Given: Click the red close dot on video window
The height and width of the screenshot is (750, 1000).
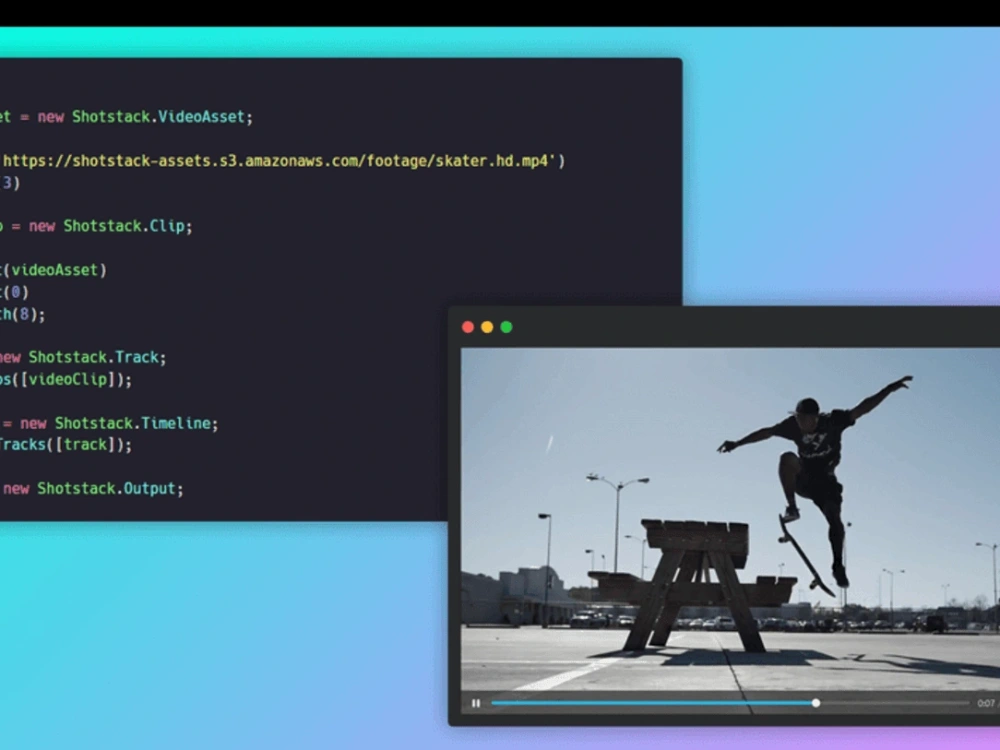Looking at the screenshot, I should tap(467, 327).
